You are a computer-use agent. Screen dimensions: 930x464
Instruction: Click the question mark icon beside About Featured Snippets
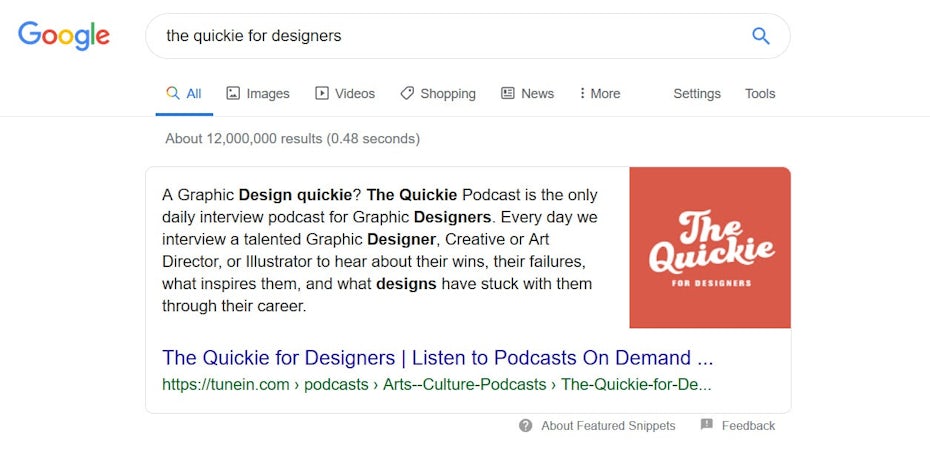coord(526,426)
